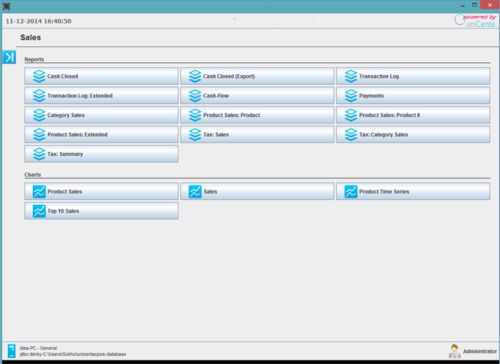Expand the side menu arrow icon
Viewport: 500px width, 364px height.
(x=9, y=57)
